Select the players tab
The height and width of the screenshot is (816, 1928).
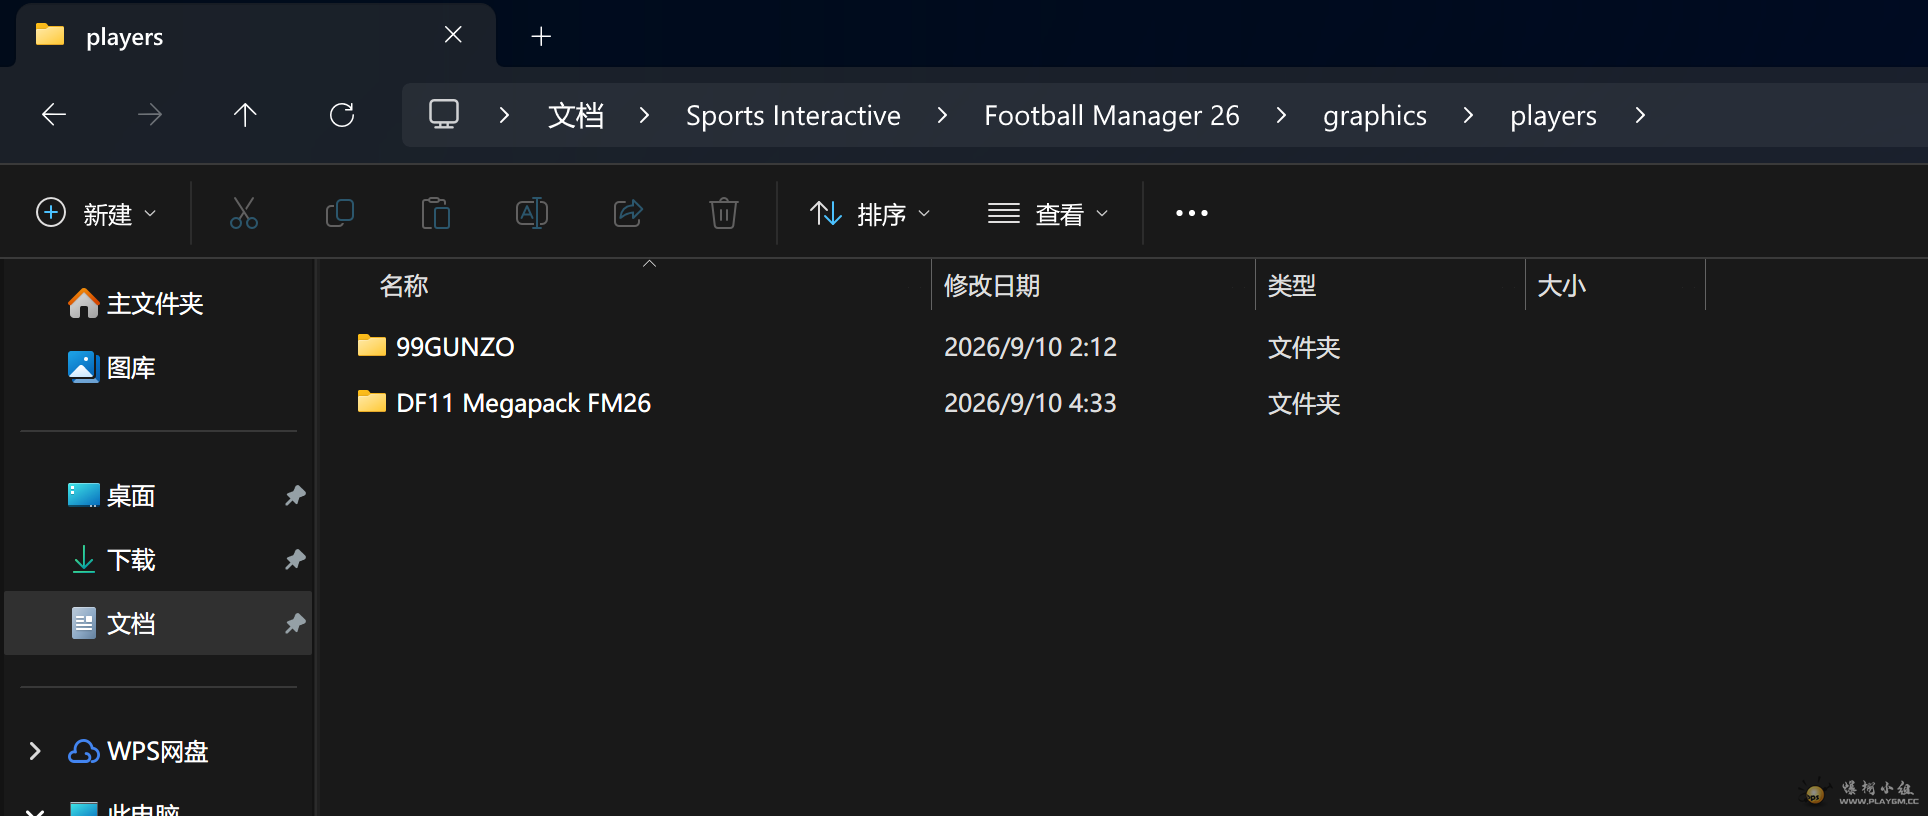[x=256, y=36]
